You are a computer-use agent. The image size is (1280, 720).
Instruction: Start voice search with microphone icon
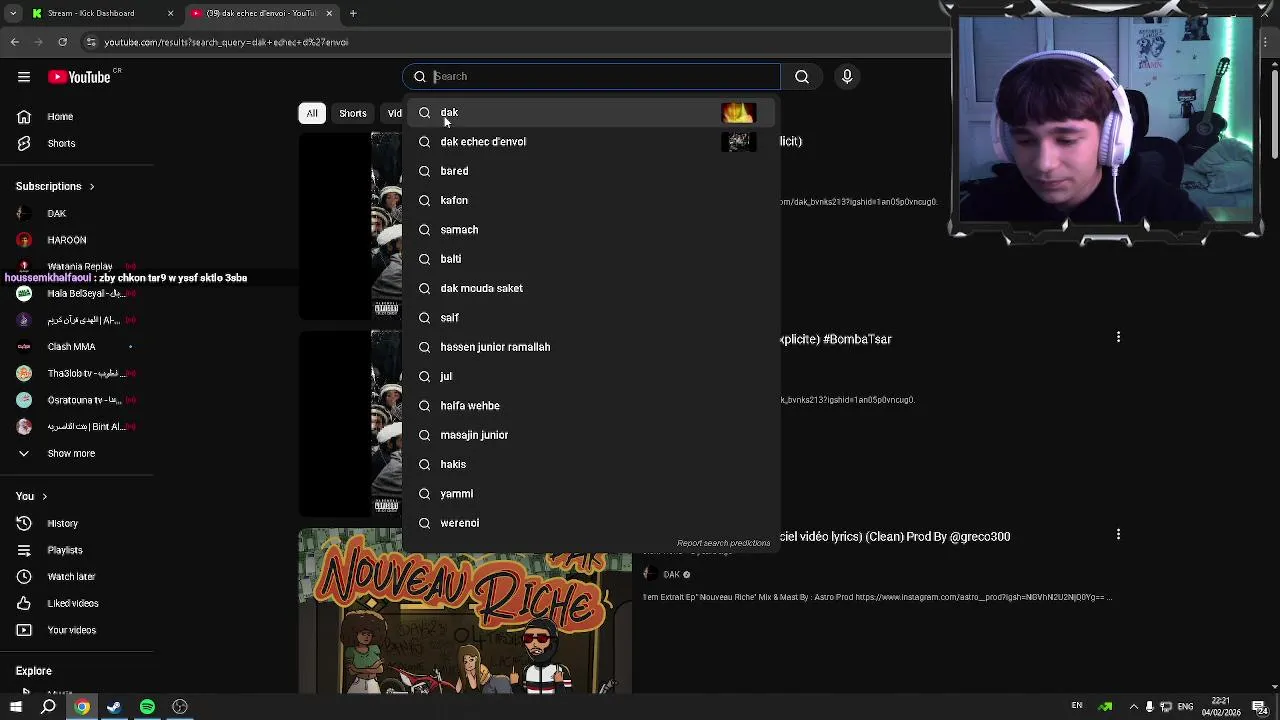[847, 76]
